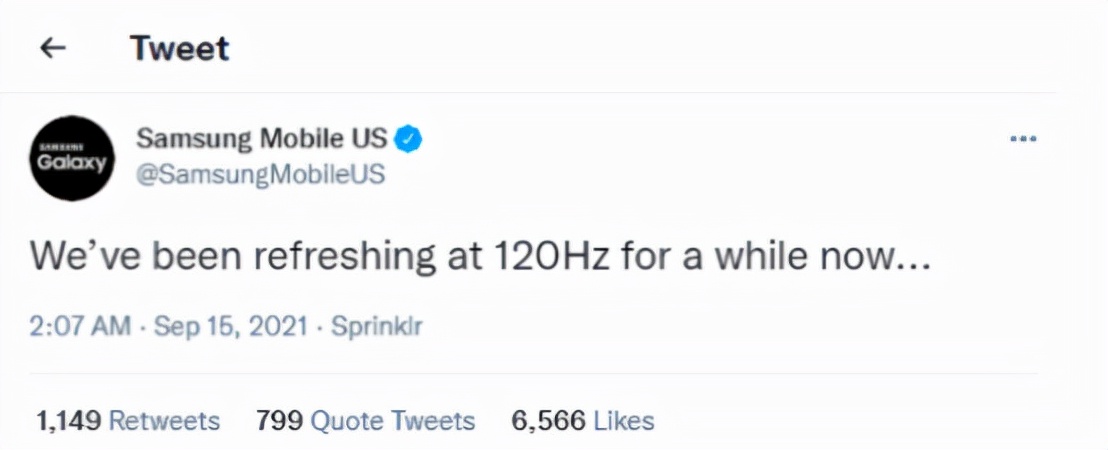Click the 1,149 retweet count number
This screenshot has width=1108, height=450.
[x=68, y=421]
